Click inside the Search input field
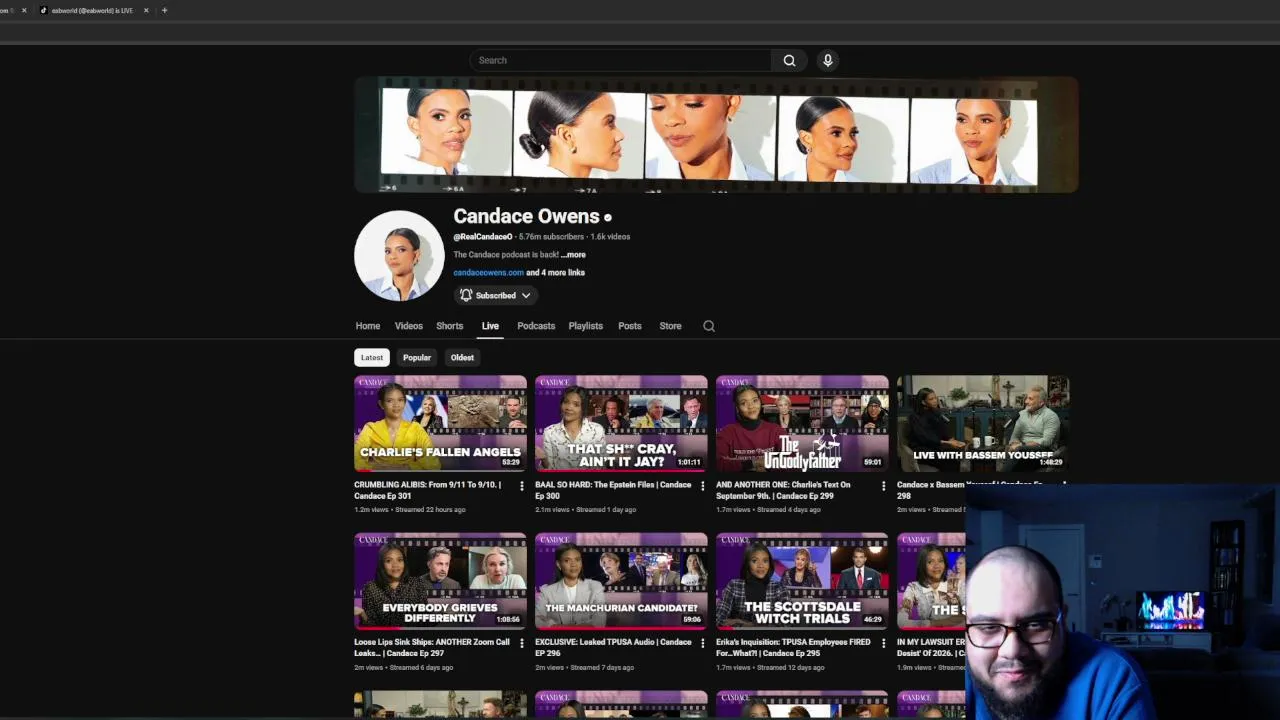The image size is (1280, 720). [620, 60]
